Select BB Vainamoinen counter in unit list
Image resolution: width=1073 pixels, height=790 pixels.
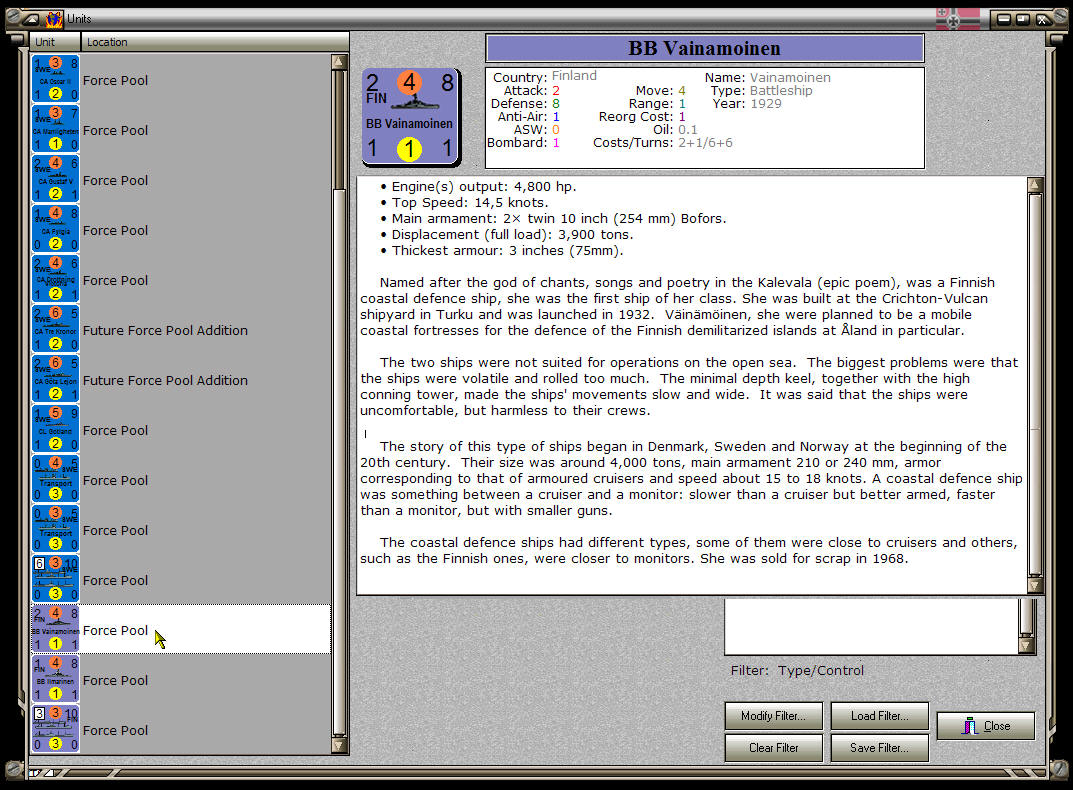click(55, 629)
